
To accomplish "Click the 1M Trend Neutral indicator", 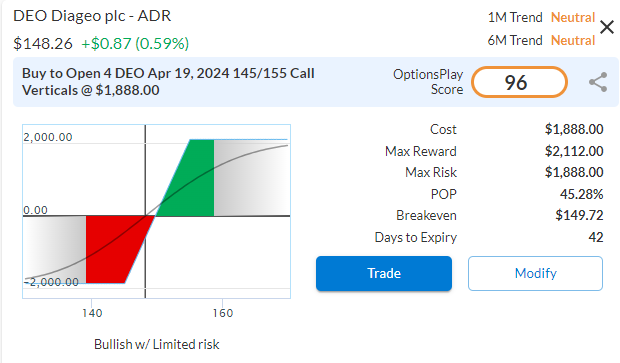I will point(541,17).
